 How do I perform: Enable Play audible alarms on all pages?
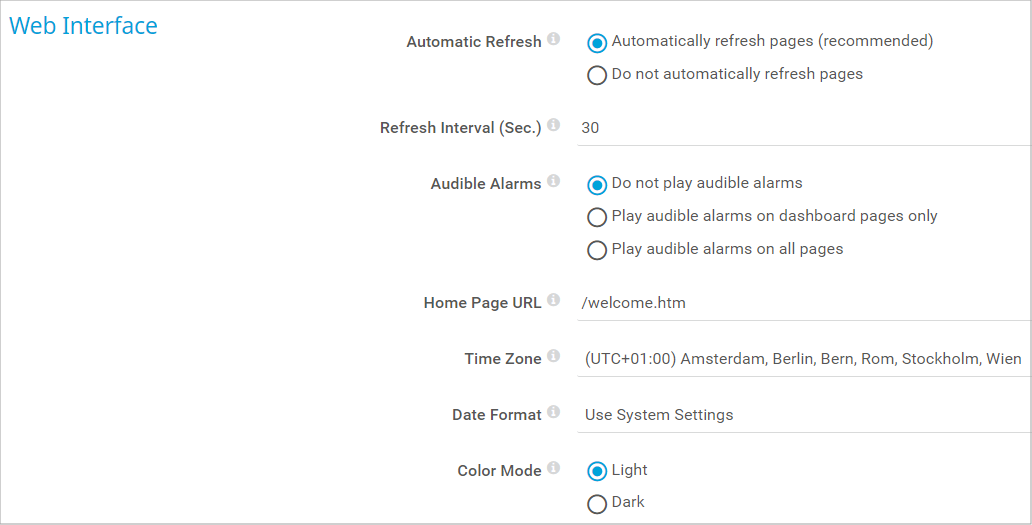(597, 250)
